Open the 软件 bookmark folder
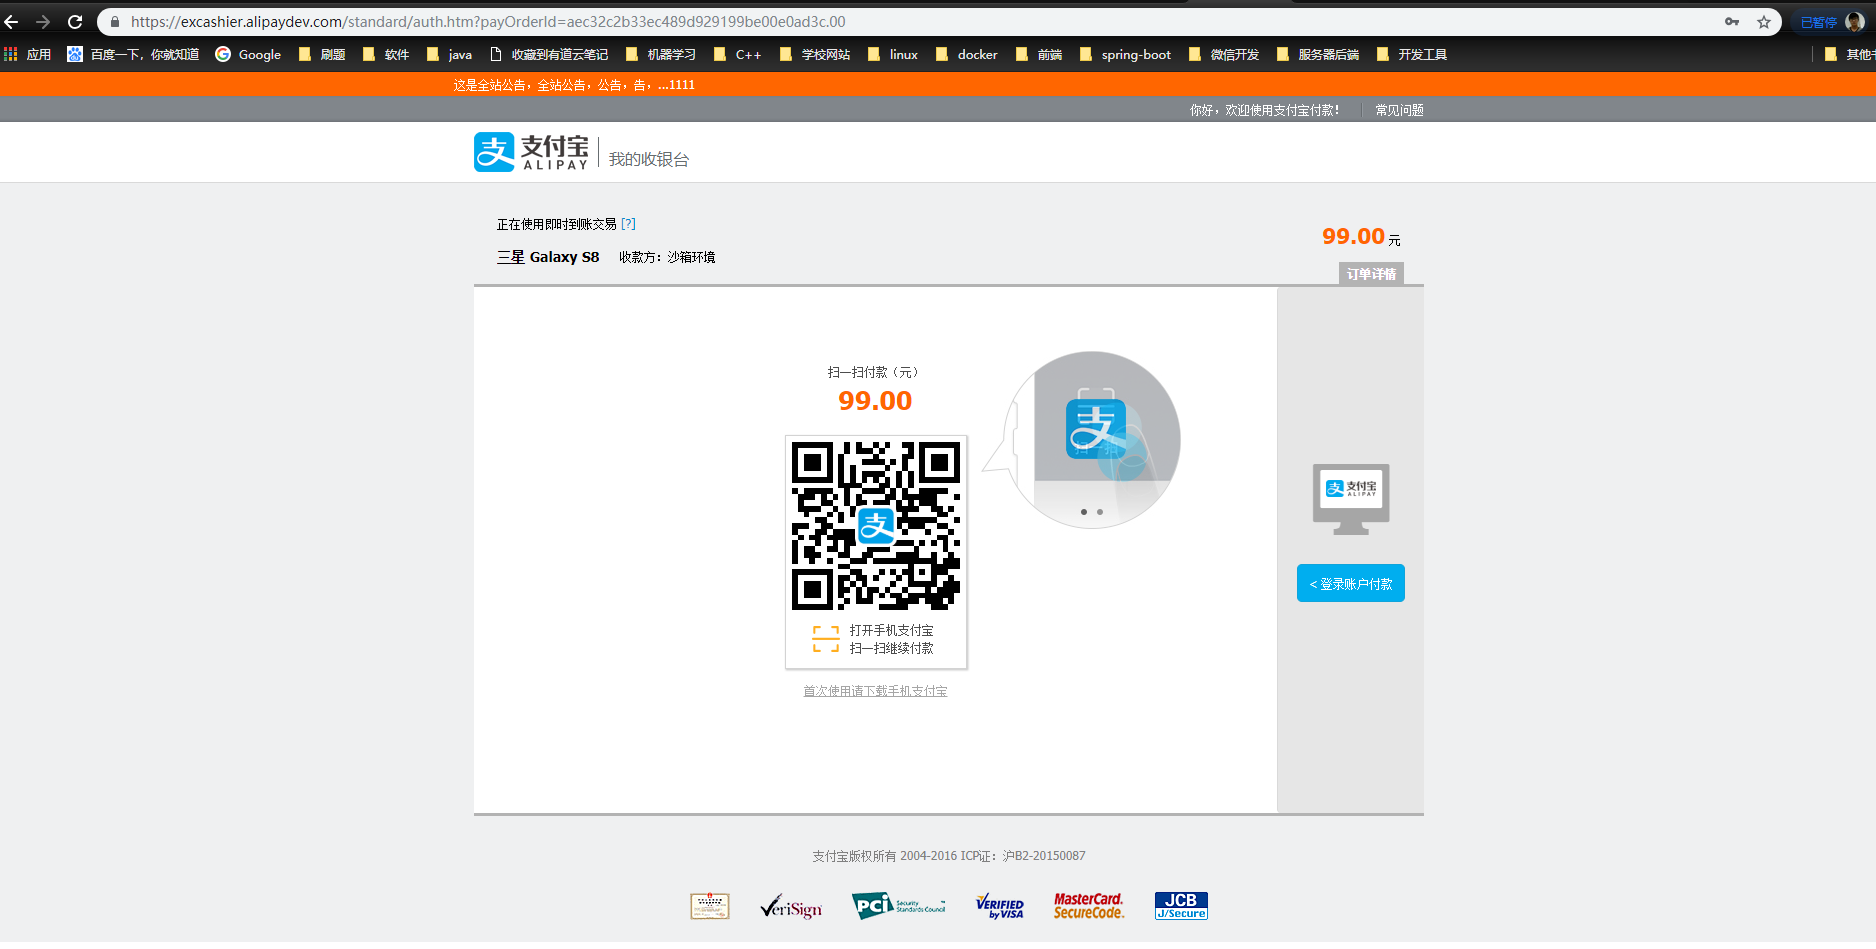 click(x=386, y=54)
